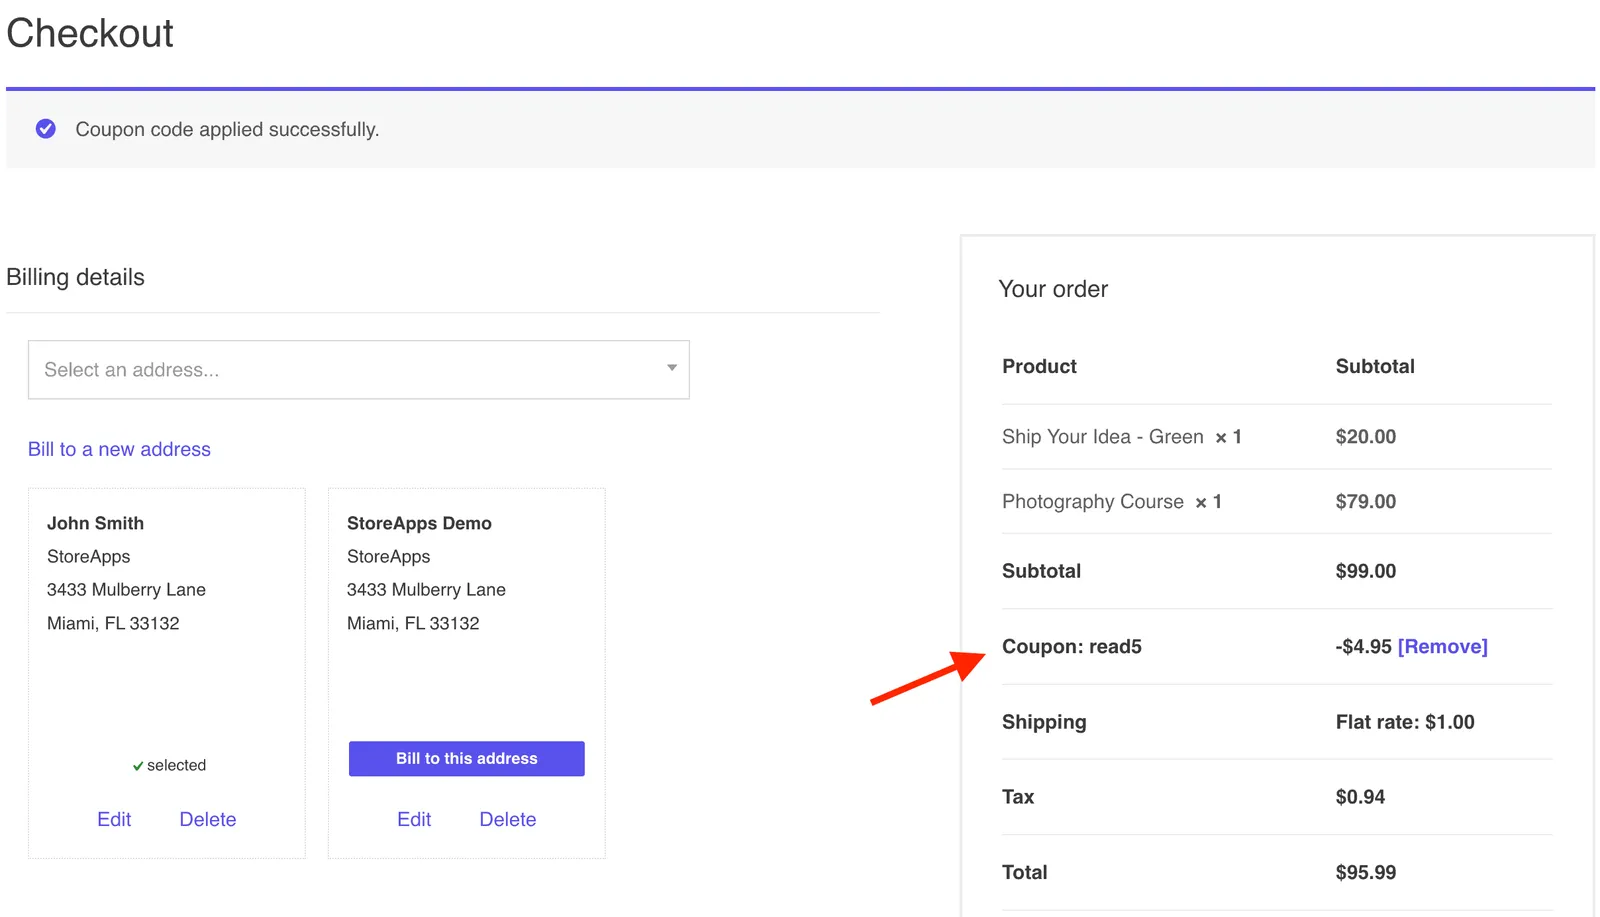The image size is (1600, 917).
Task: Click the Bill to this address button
Action: click(466, 759)
